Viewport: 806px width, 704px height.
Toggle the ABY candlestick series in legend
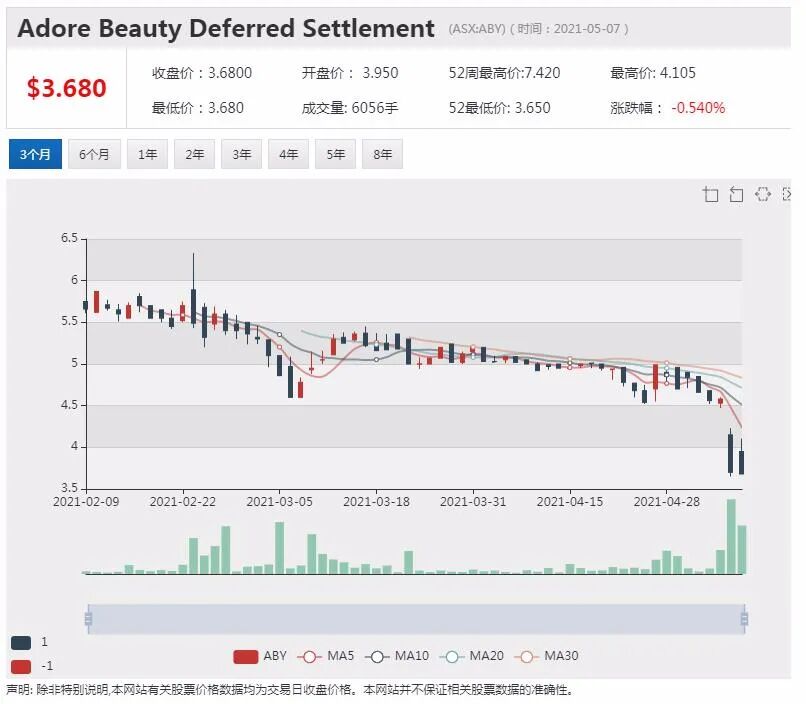(x=260, y=656)
